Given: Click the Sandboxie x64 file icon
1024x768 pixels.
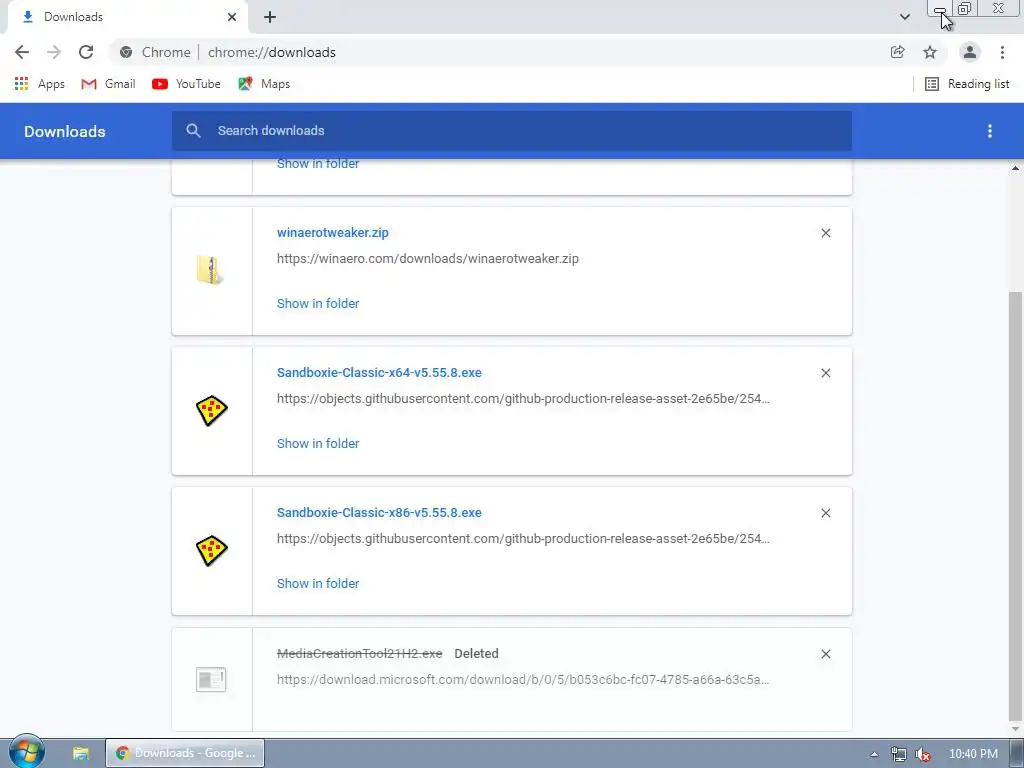Looking at the screenshot, I should pos(212,411).
